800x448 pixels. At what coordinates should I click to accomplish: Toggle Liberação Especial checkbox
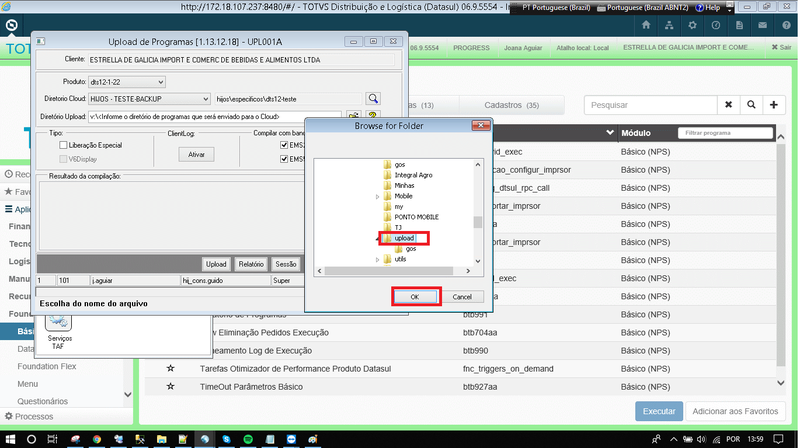point(63,145)
